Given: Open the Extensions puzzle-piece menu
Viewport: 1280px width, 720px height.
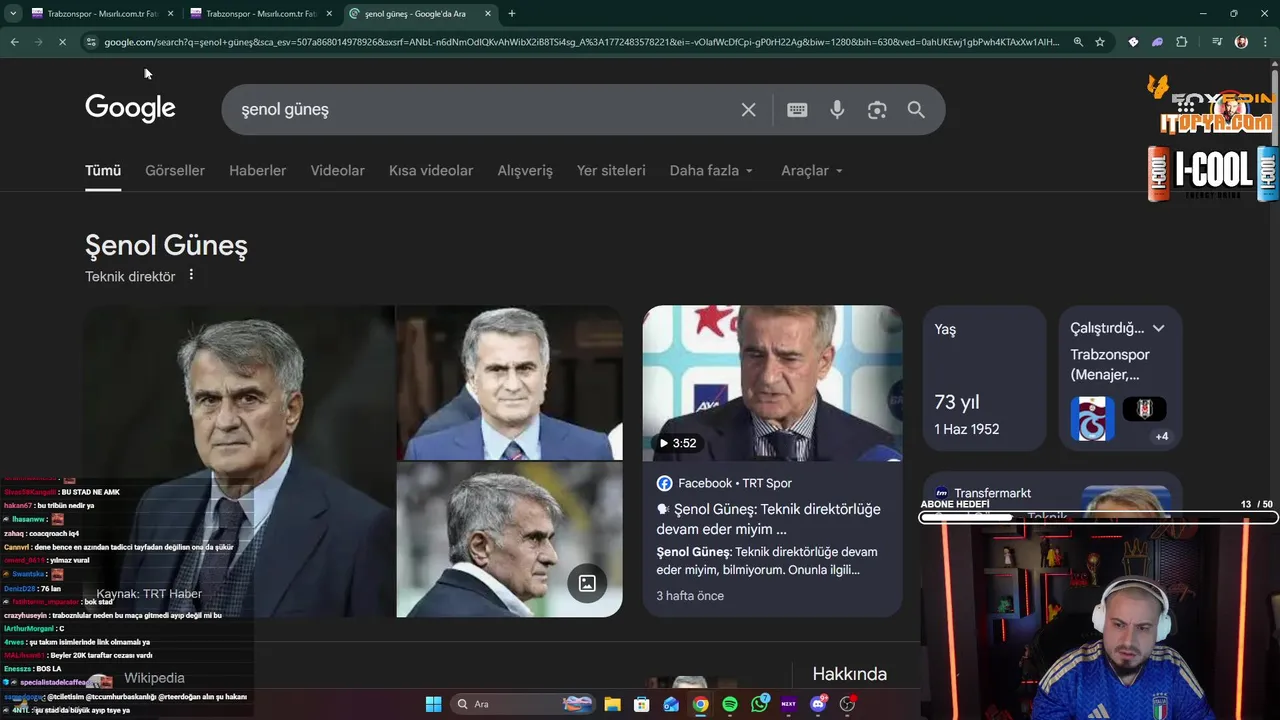Looking at the screenshot, I should point(1182,42).
